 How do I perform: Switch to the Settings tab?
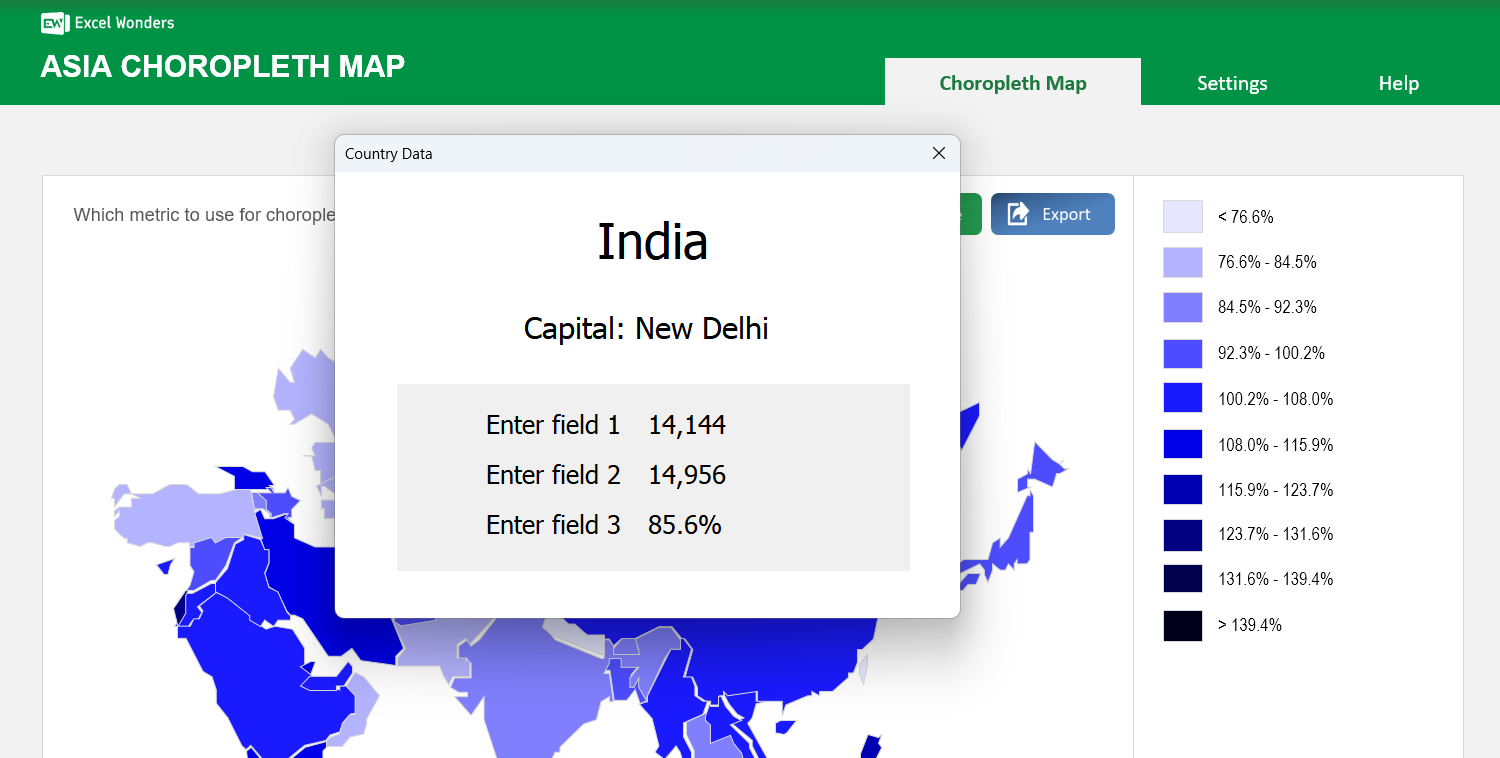click(1231, 83)
